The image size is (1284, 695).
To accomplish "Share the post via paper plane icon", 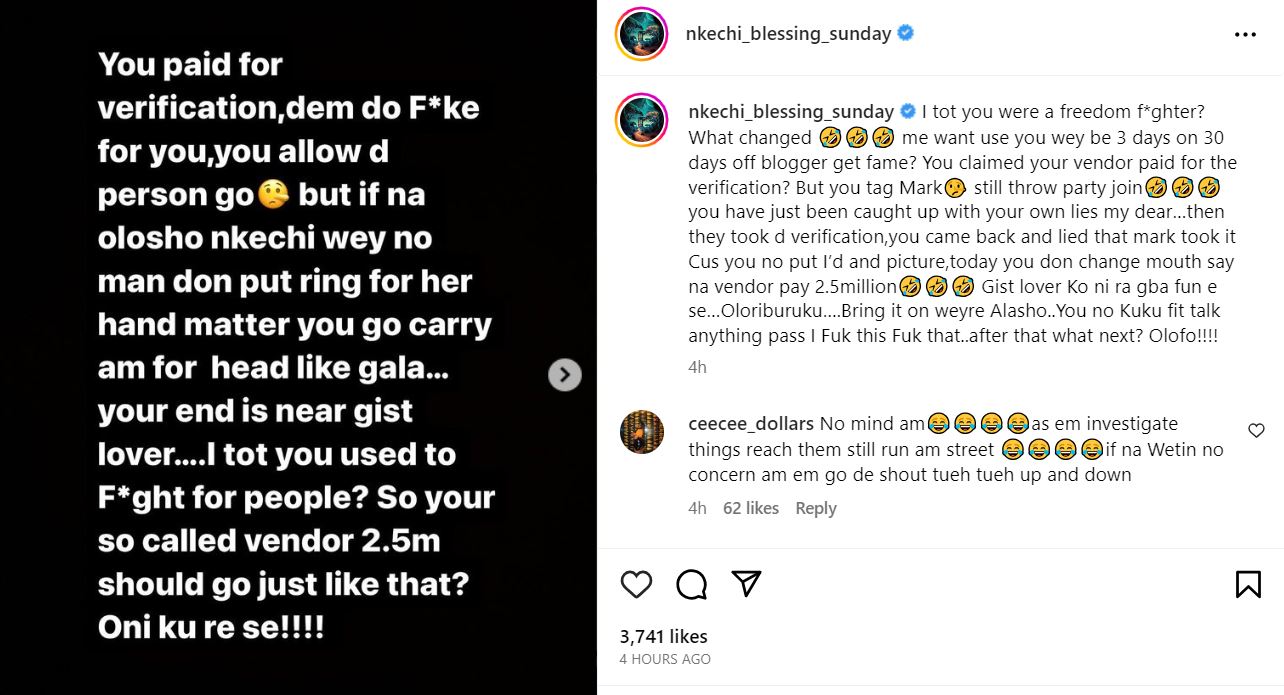I will (x=746, y=584).
